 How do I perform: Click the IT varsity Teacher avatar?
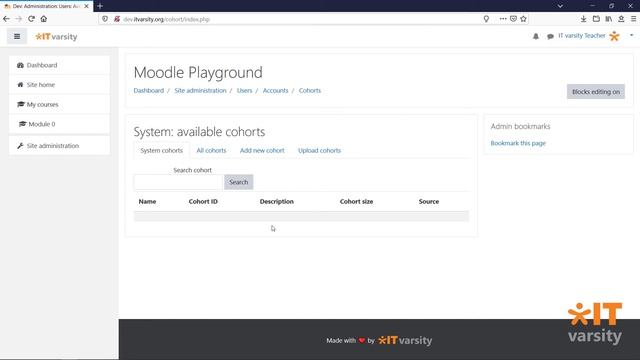[614, 36]
